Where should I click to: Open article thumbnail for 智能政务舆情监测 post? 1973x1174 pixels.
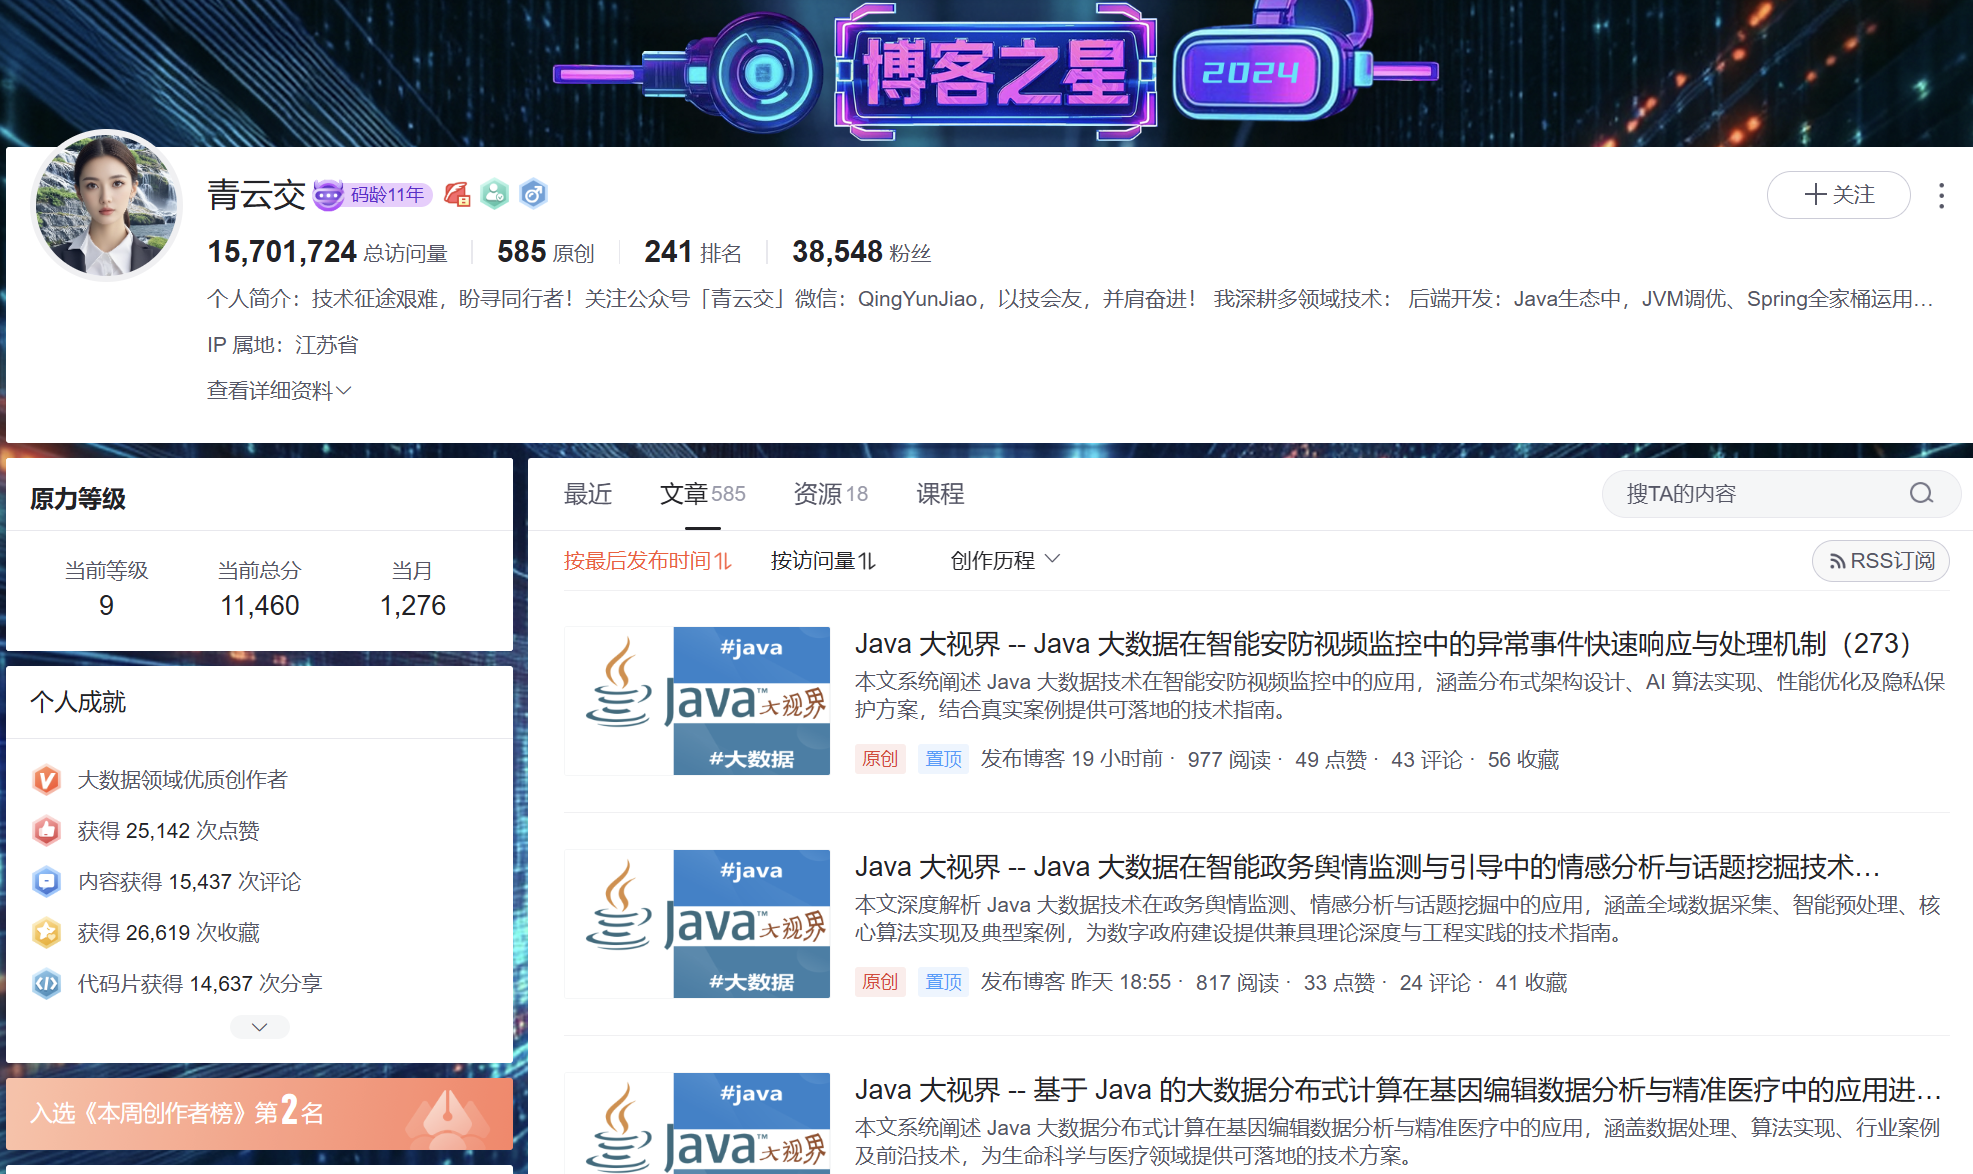[697, 924]
